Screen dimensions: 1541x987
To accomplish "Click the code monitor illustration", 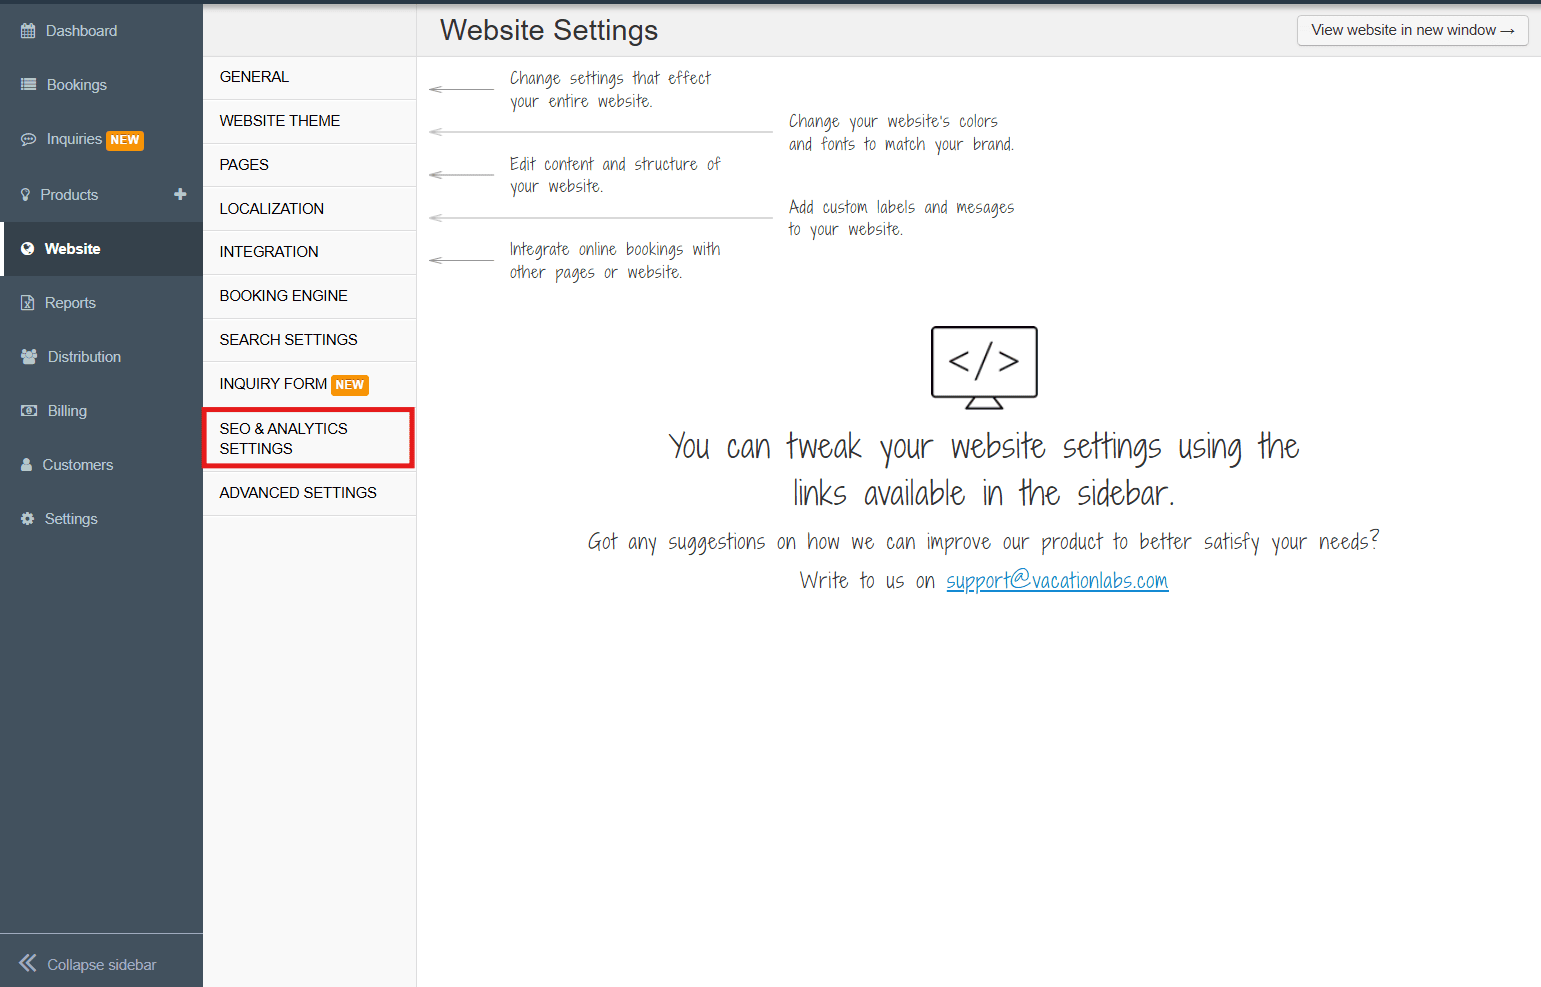I will [x=984, y=366].
